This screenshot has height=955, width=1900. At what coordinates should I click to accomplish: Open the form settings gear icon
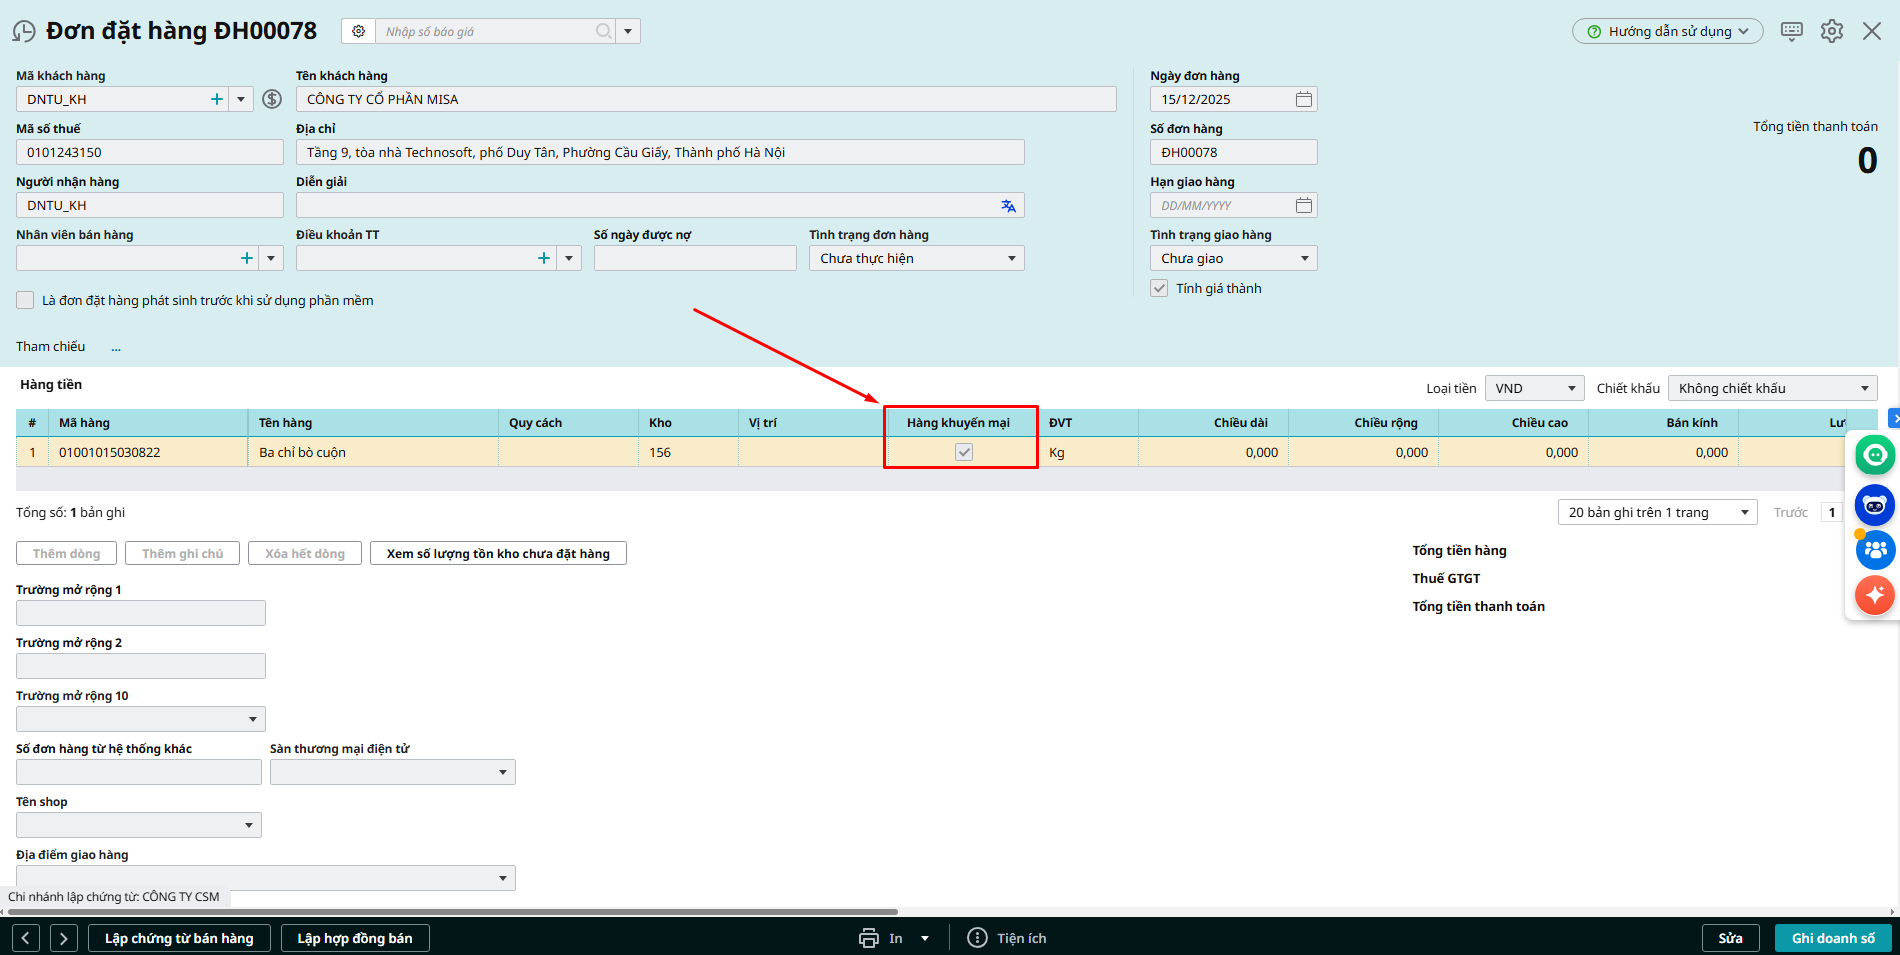[x=1832, y=31]
